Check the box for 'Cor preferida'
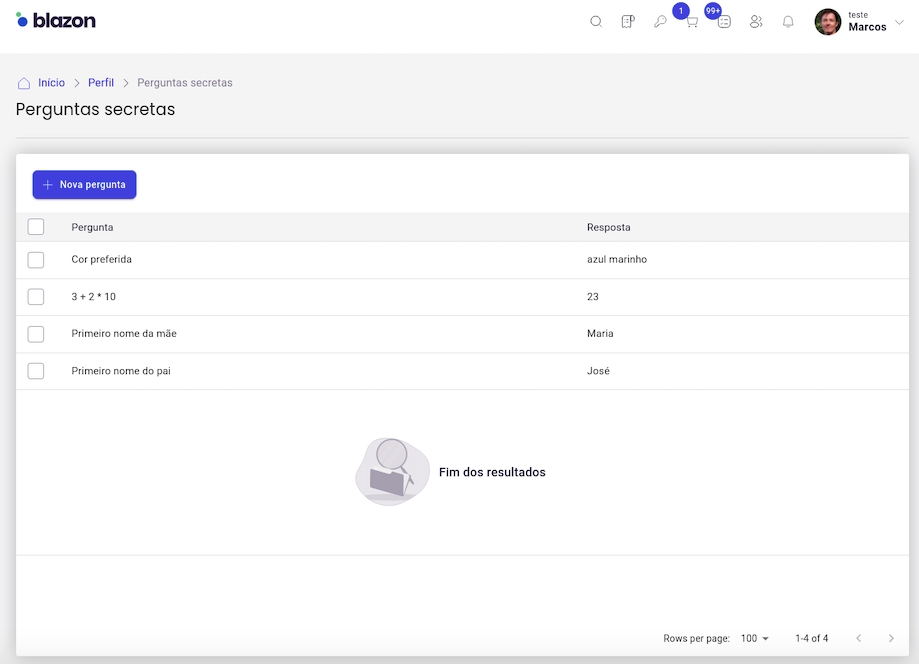Screen dimensions: 919x664 point(36,260)
